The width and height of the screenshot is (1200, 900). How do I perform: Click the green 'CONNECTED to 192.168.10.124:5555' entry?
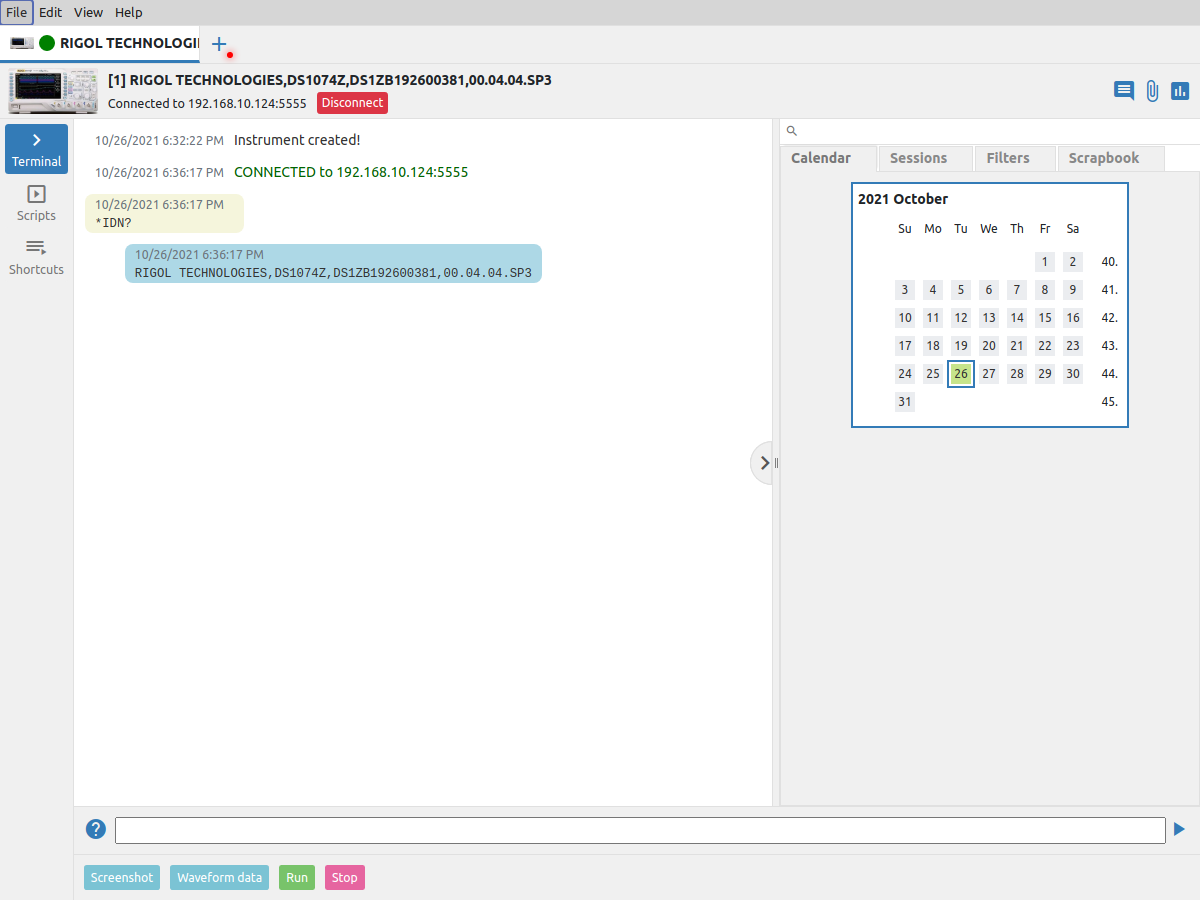pyautogui.click(x=351, y=172)
